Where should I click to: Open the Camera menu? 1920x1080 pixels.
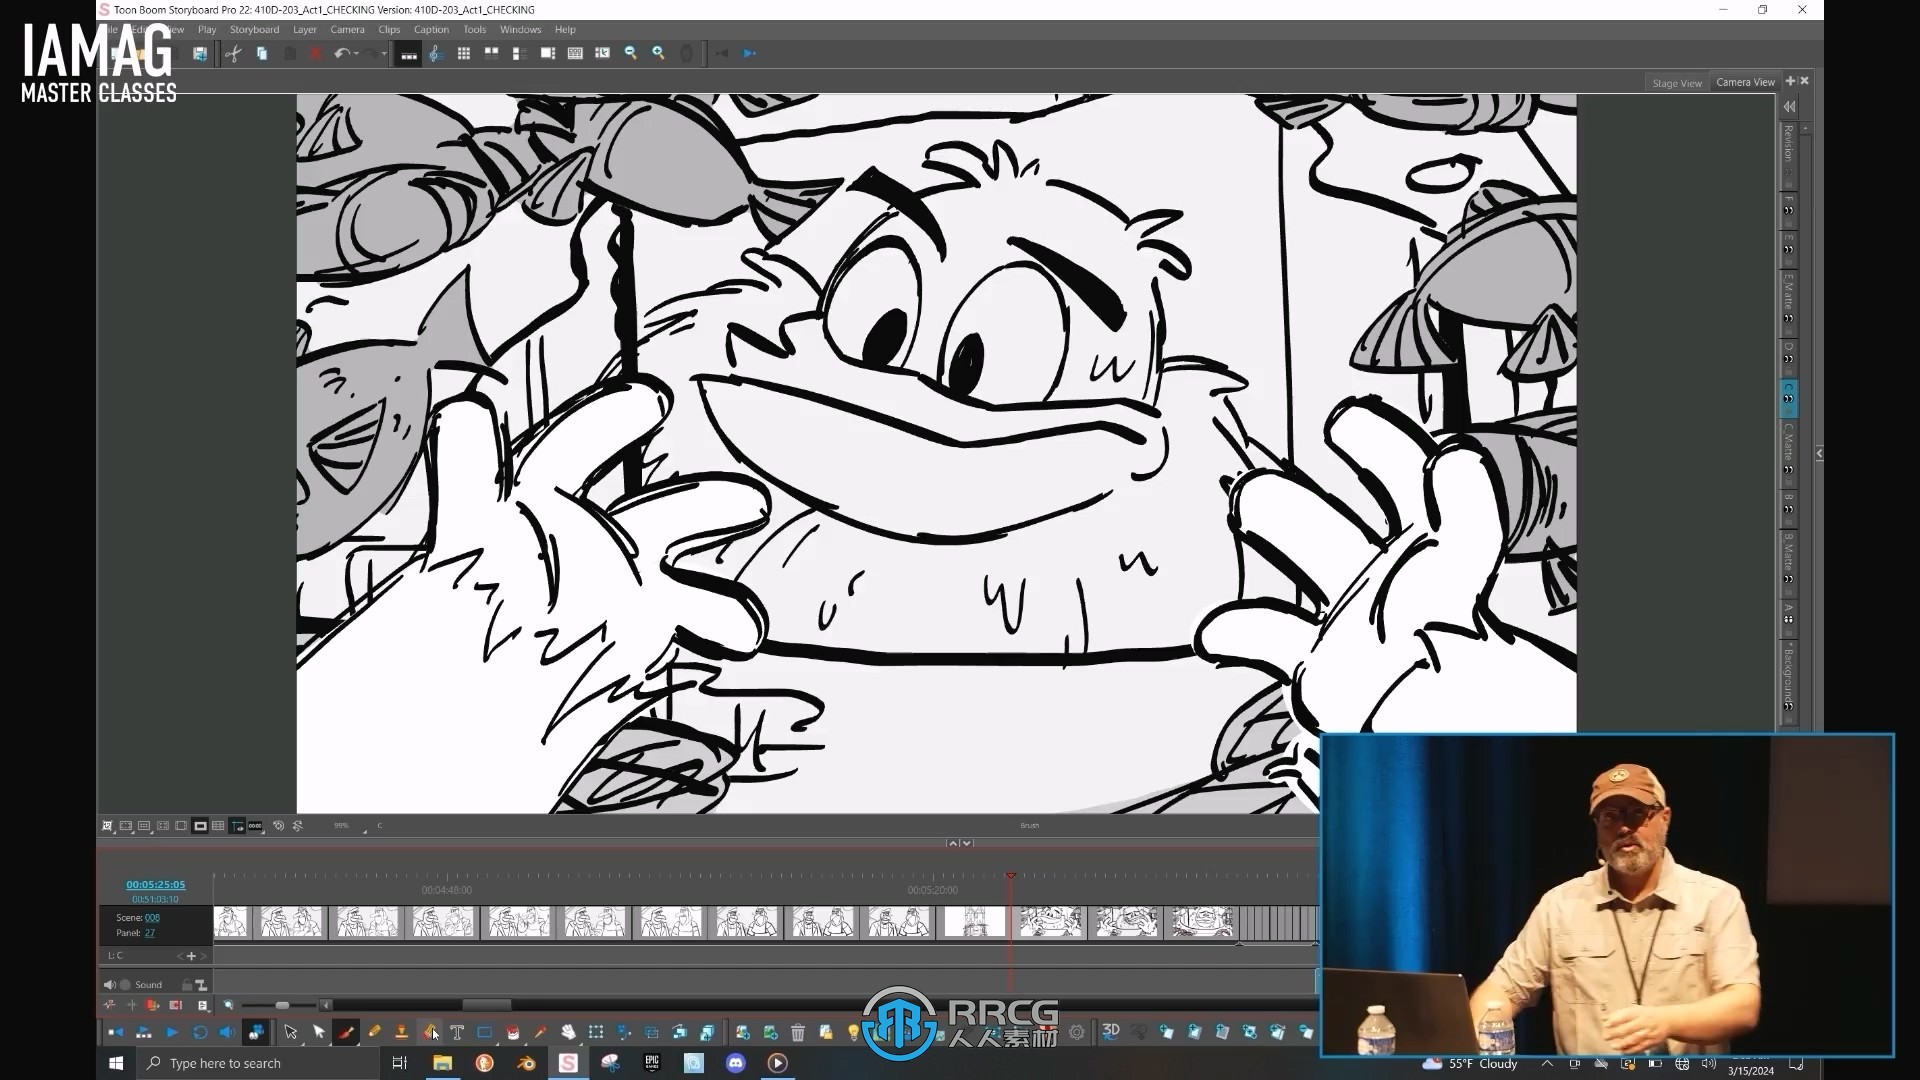348,30
